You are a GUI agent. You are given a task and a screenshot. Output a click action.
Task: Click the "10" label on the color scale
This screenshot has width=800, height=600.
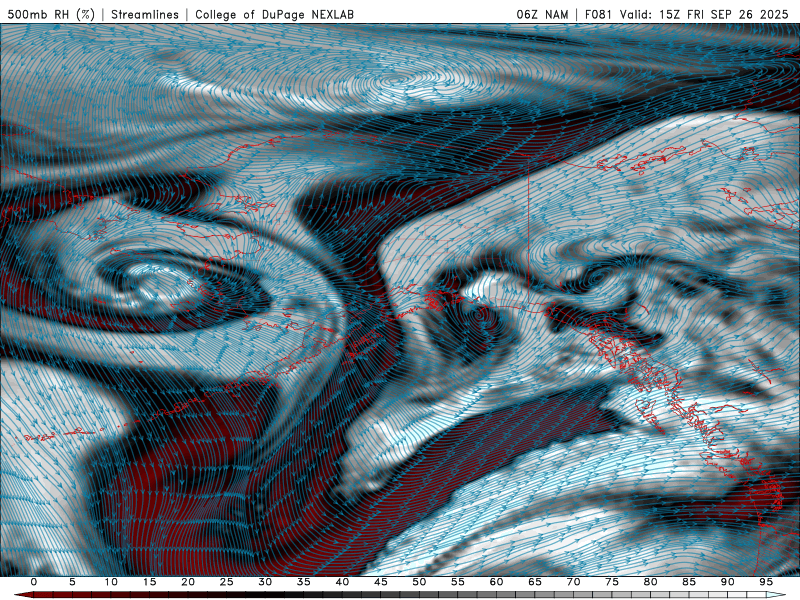pyautogui.click(x=111, y=582)
